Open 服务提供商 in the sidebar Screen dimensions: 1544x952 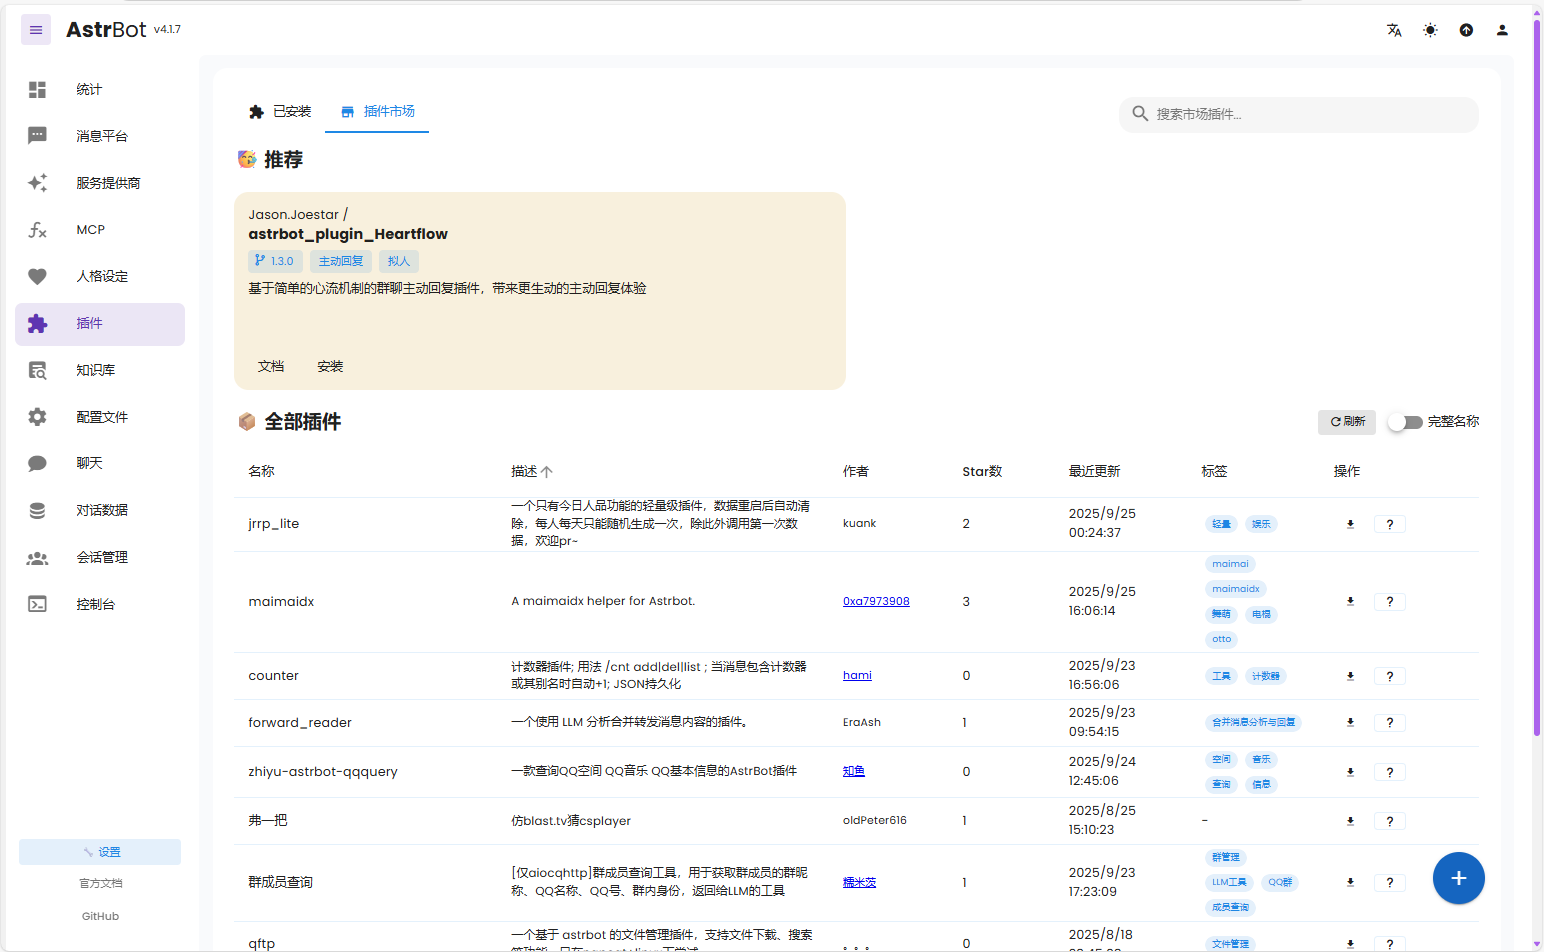(100, 183)
